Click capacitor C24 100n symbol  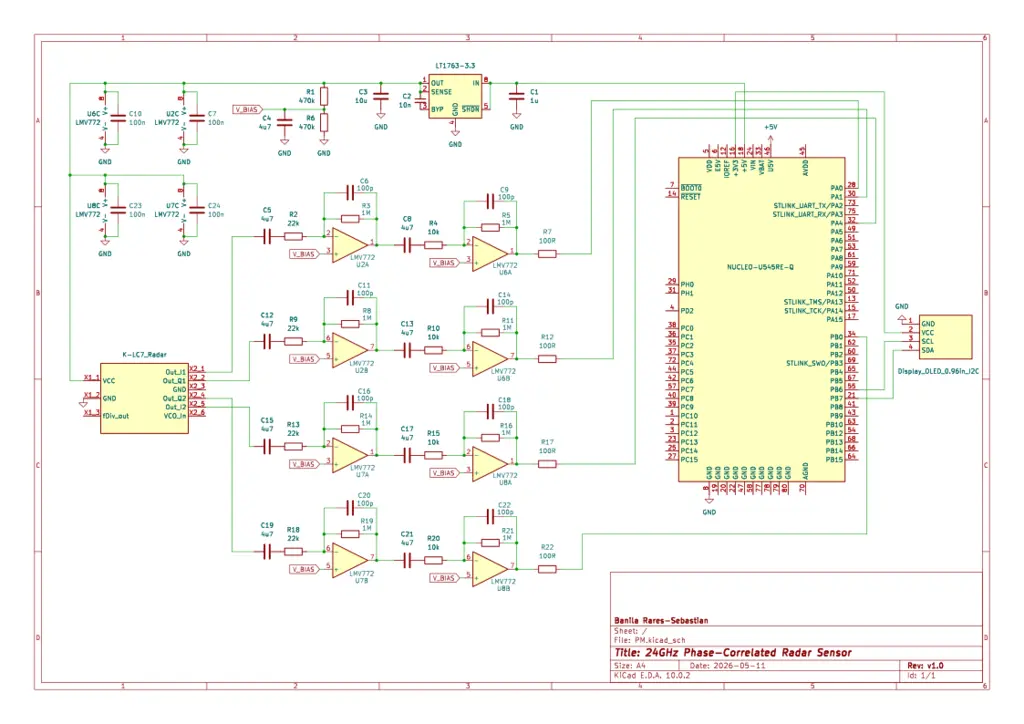[197, 210]
